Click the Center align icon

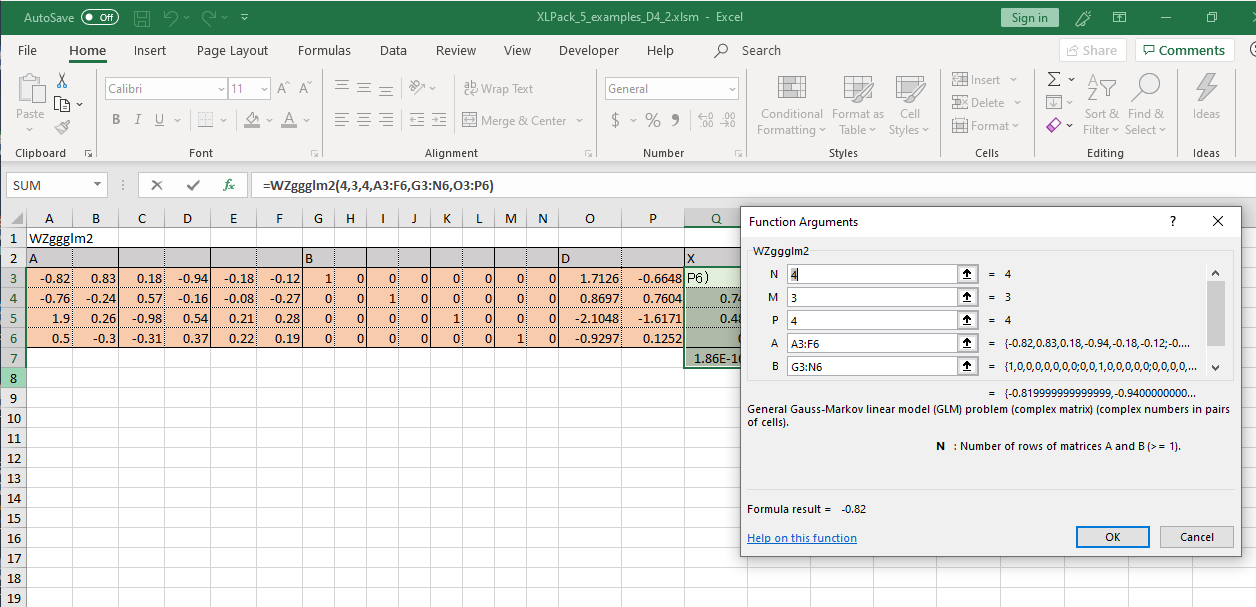point(364,120)
